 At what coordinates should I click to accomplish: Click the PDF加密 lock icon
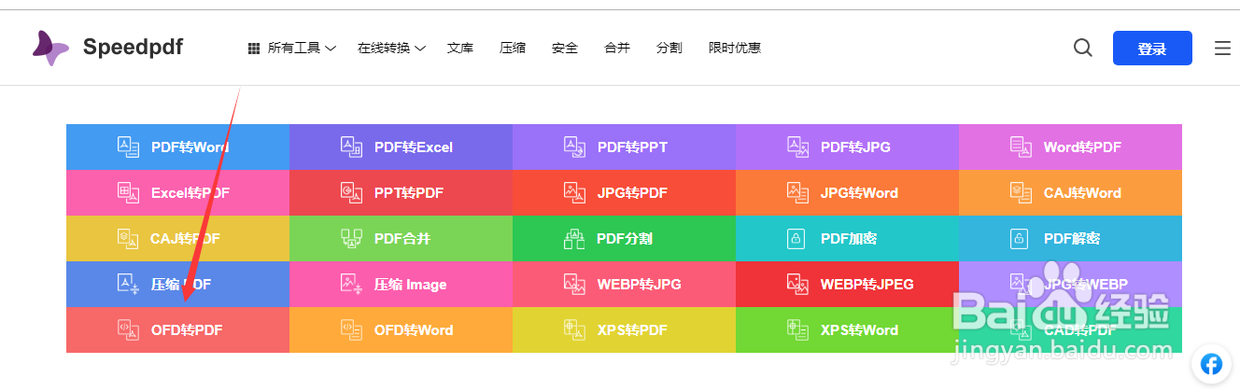point(797,238)
